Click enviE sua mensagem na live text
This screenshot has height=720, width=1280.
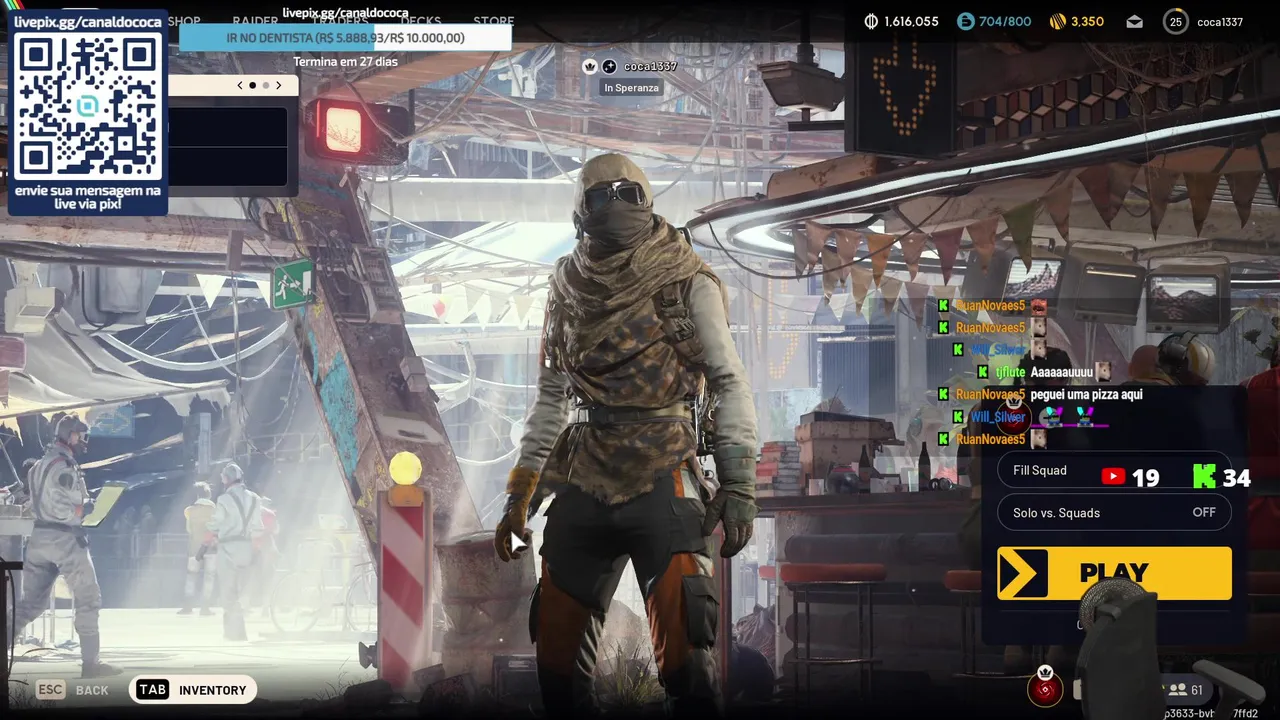[x=88, y=197]
